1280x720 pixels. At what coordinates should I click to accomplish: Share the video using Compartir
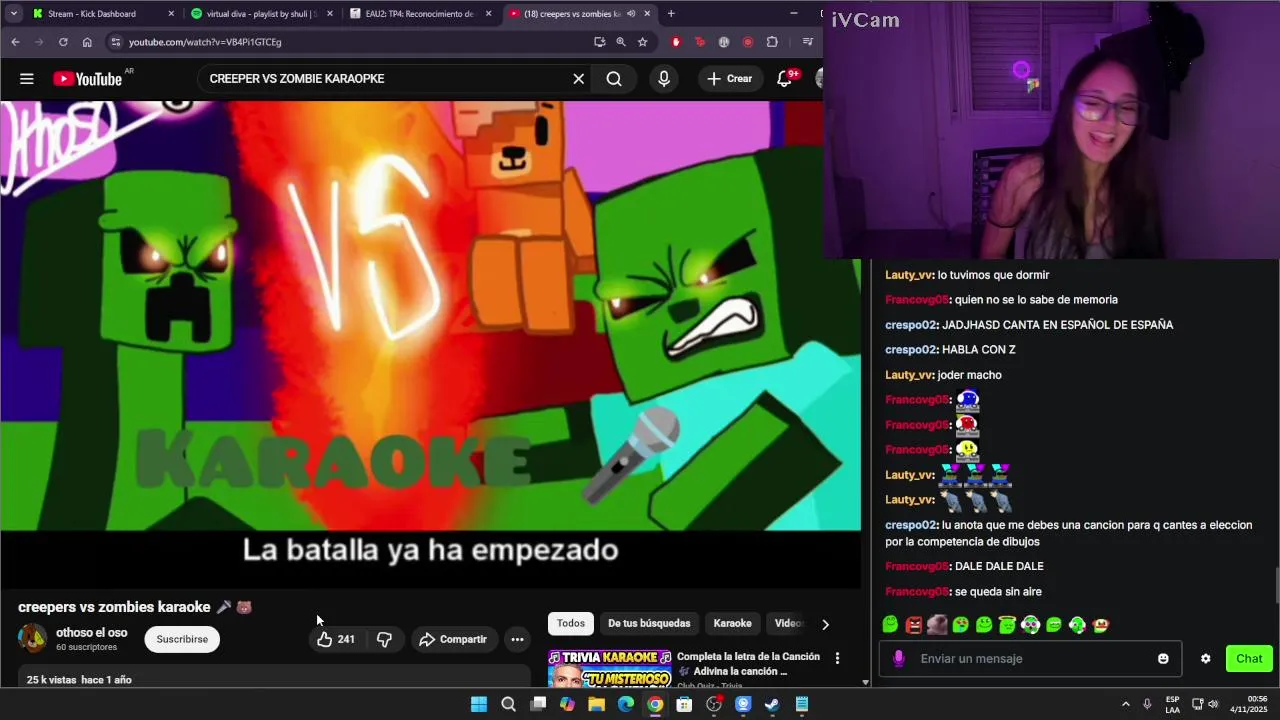453,639
